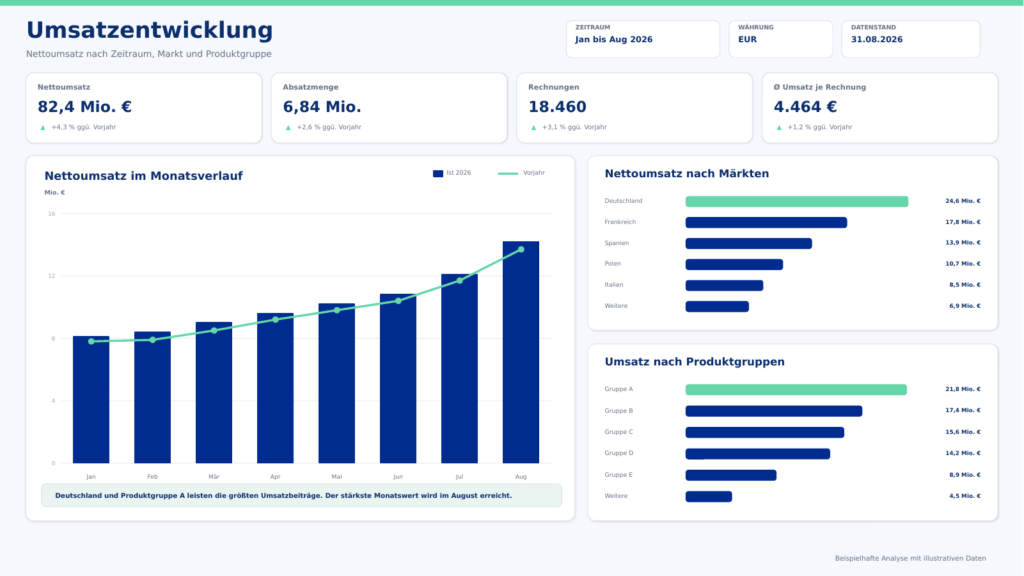Click the trend arrow under Absatzmenge
The height and width of the screenshot is (576, 1024).
pos(288,127)
